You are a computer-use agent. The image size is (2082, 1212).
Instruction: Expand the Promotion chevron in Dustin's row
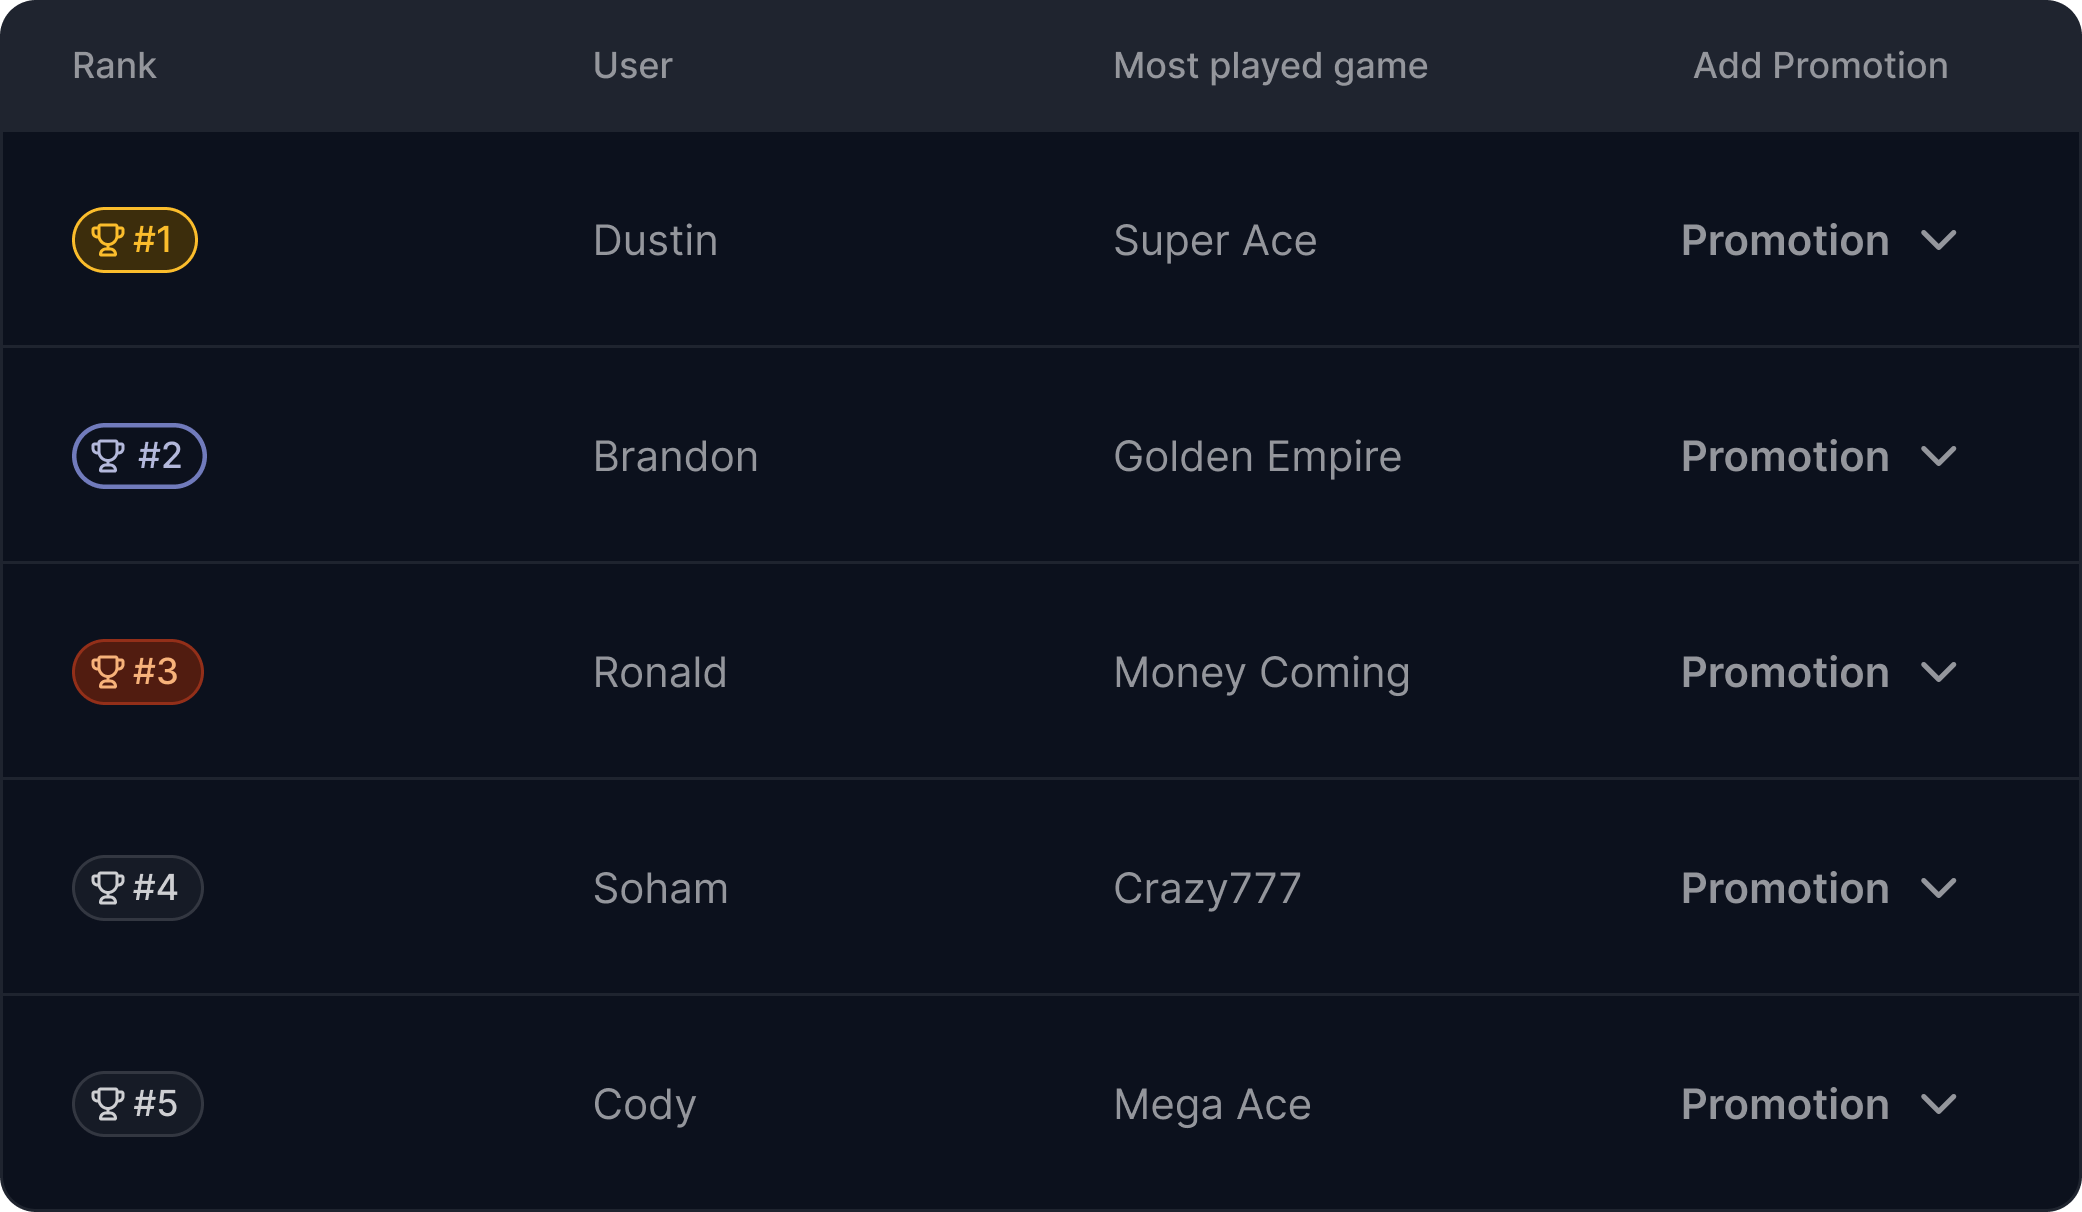(1938, 241)
